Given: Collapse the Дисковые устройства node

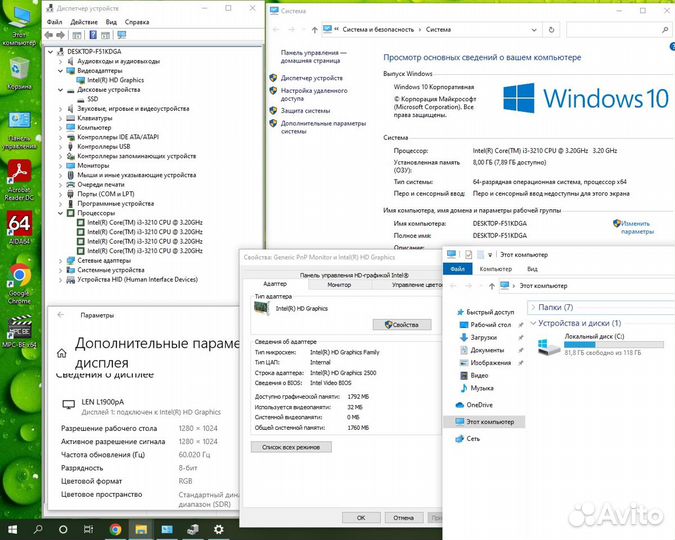Looking at the screenshot, I should 60,90.
